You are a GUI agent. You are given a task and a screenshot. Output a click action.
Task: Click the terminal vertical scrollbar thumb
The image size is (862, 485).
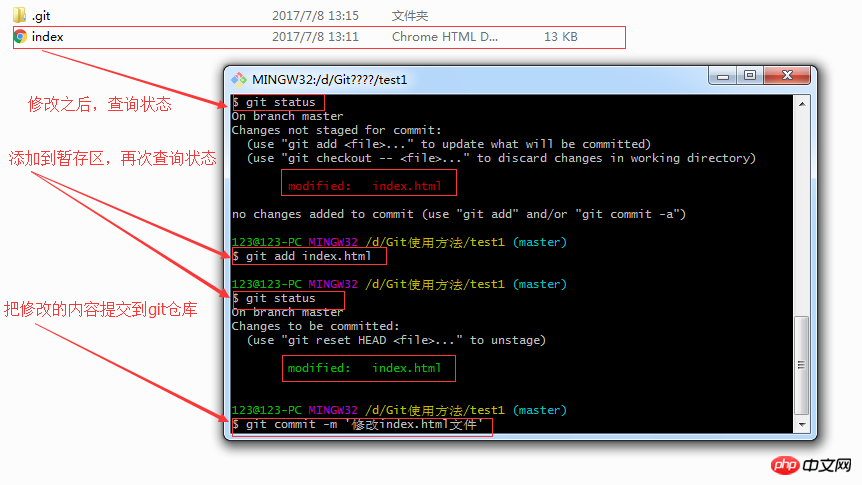802,365
